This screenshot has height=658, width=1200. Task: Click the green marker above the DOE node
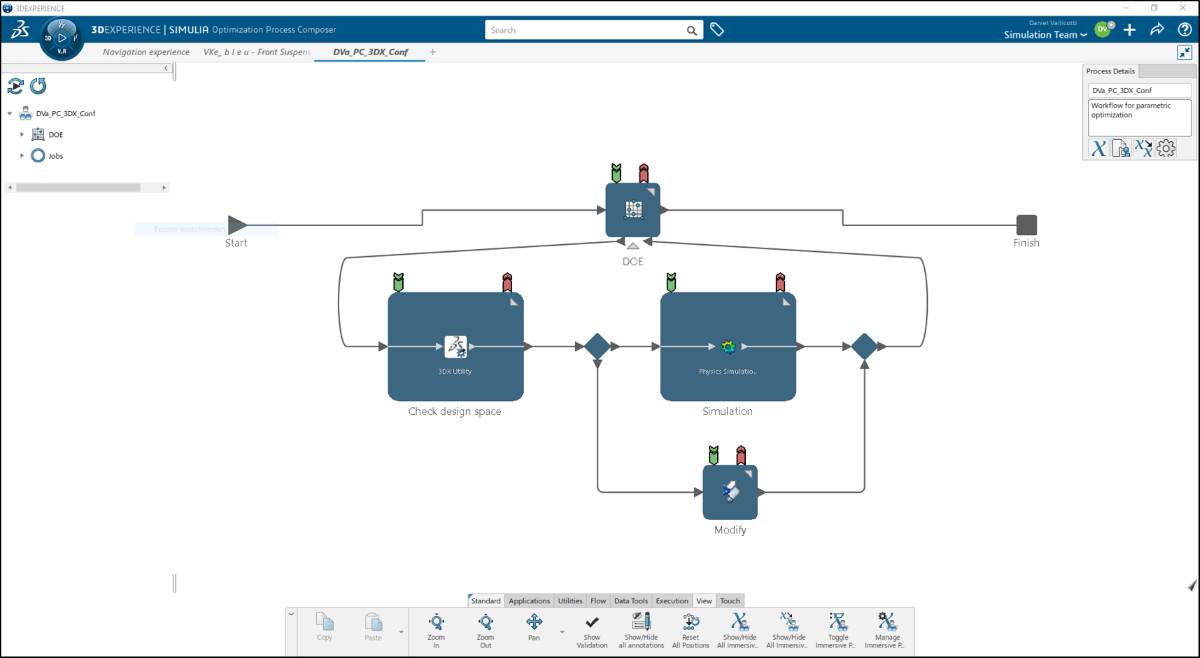coord(616,173)
